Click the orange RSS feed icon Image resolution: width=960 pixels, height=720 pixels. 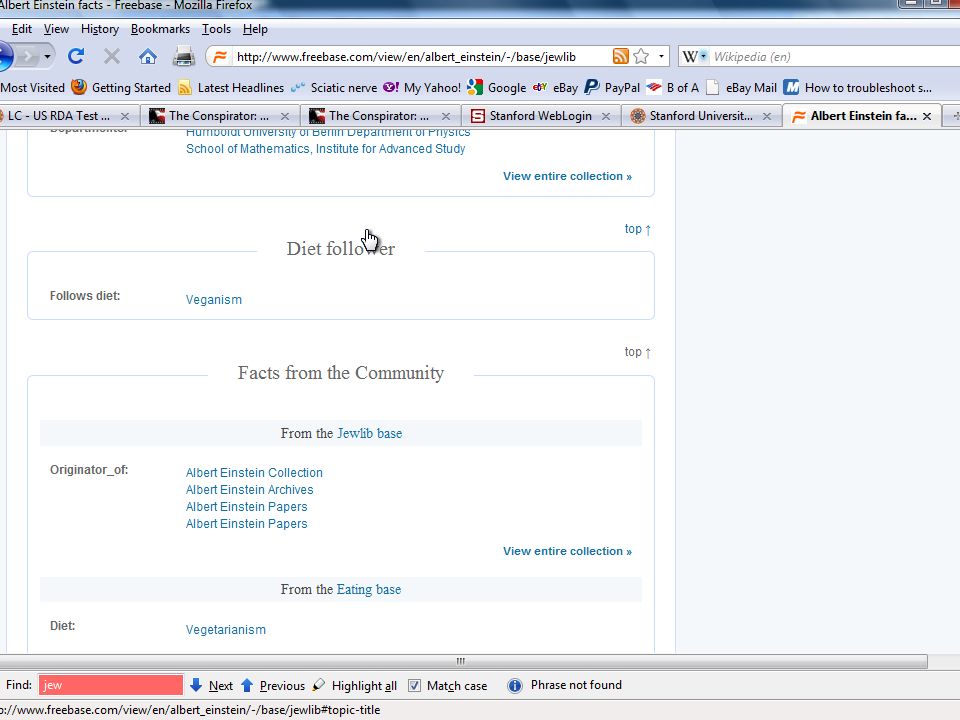[x=620, y=56]
